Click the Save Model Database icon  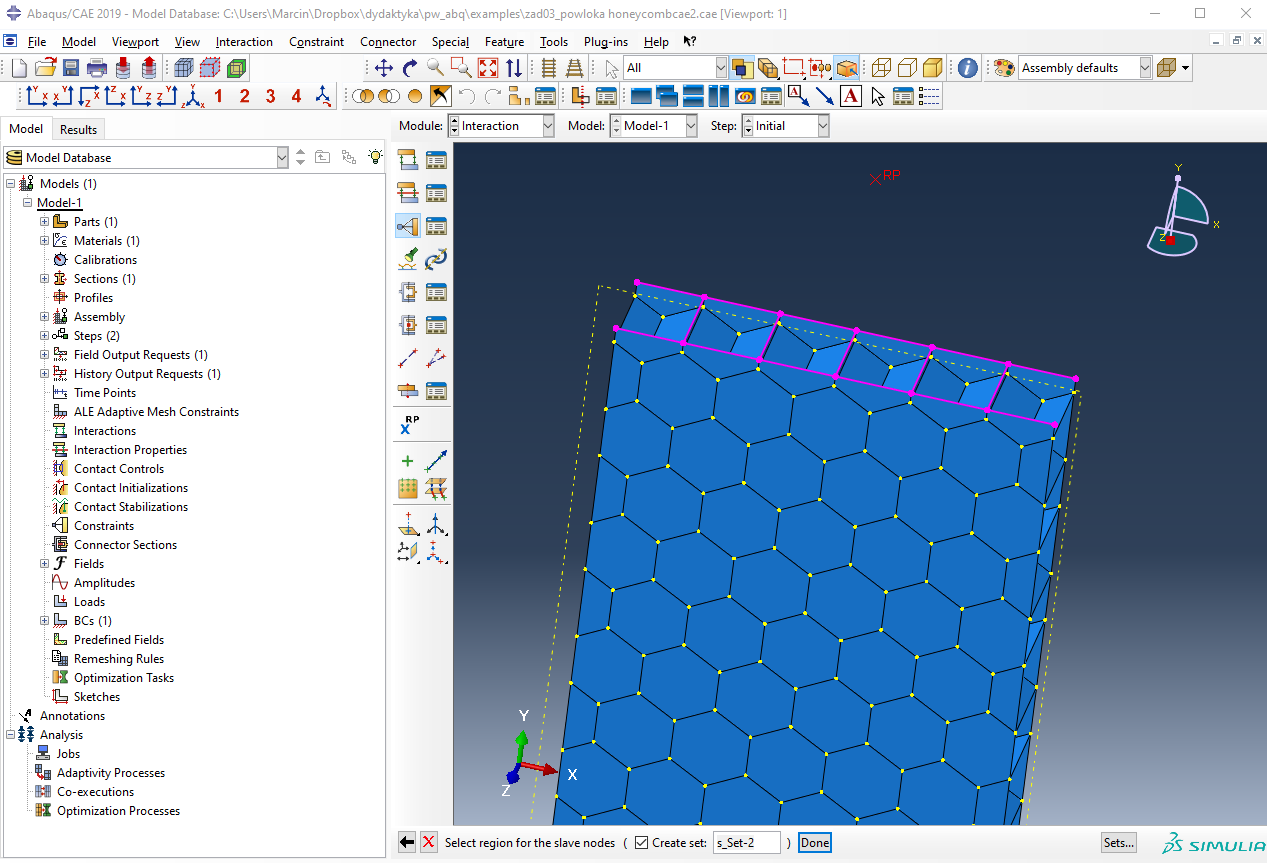coord(71,68)
